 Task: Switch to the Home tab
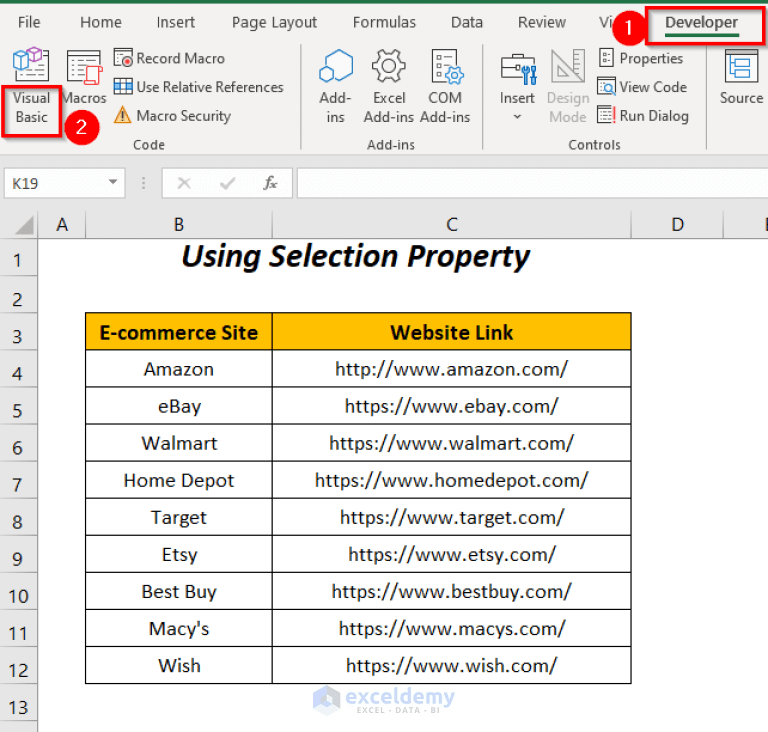(101, 22)
